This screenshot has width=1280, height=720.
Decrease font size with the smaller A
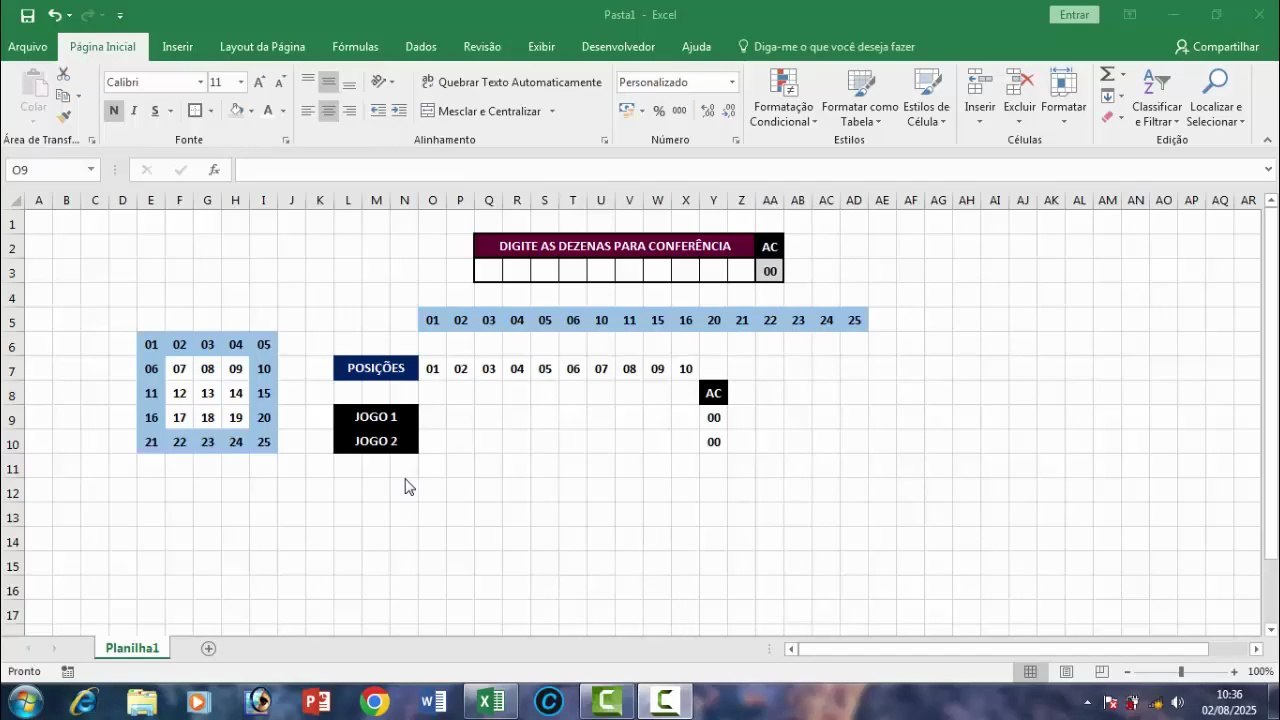pyautogui.click(x=279, y=82)
